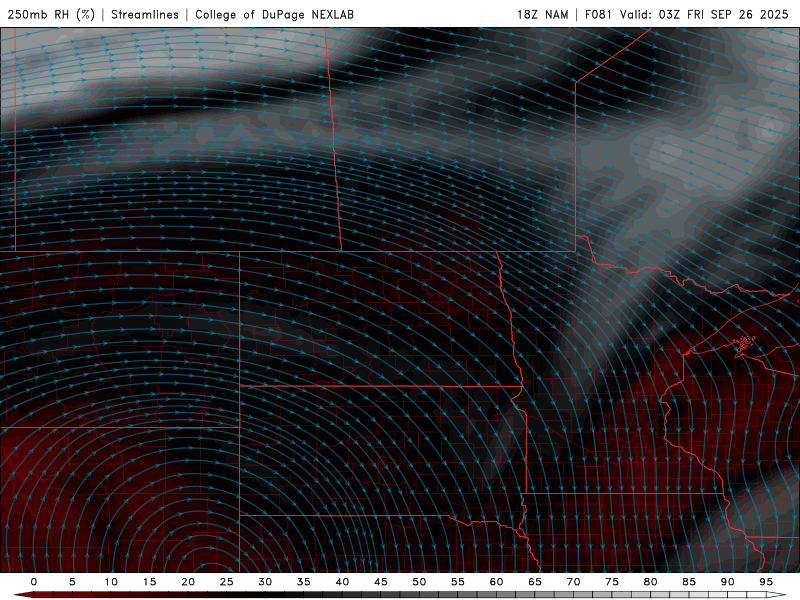Click the "30" colorbar tick label
The height and width of the screenshot is (600, 800).
[x=265, y=582]
